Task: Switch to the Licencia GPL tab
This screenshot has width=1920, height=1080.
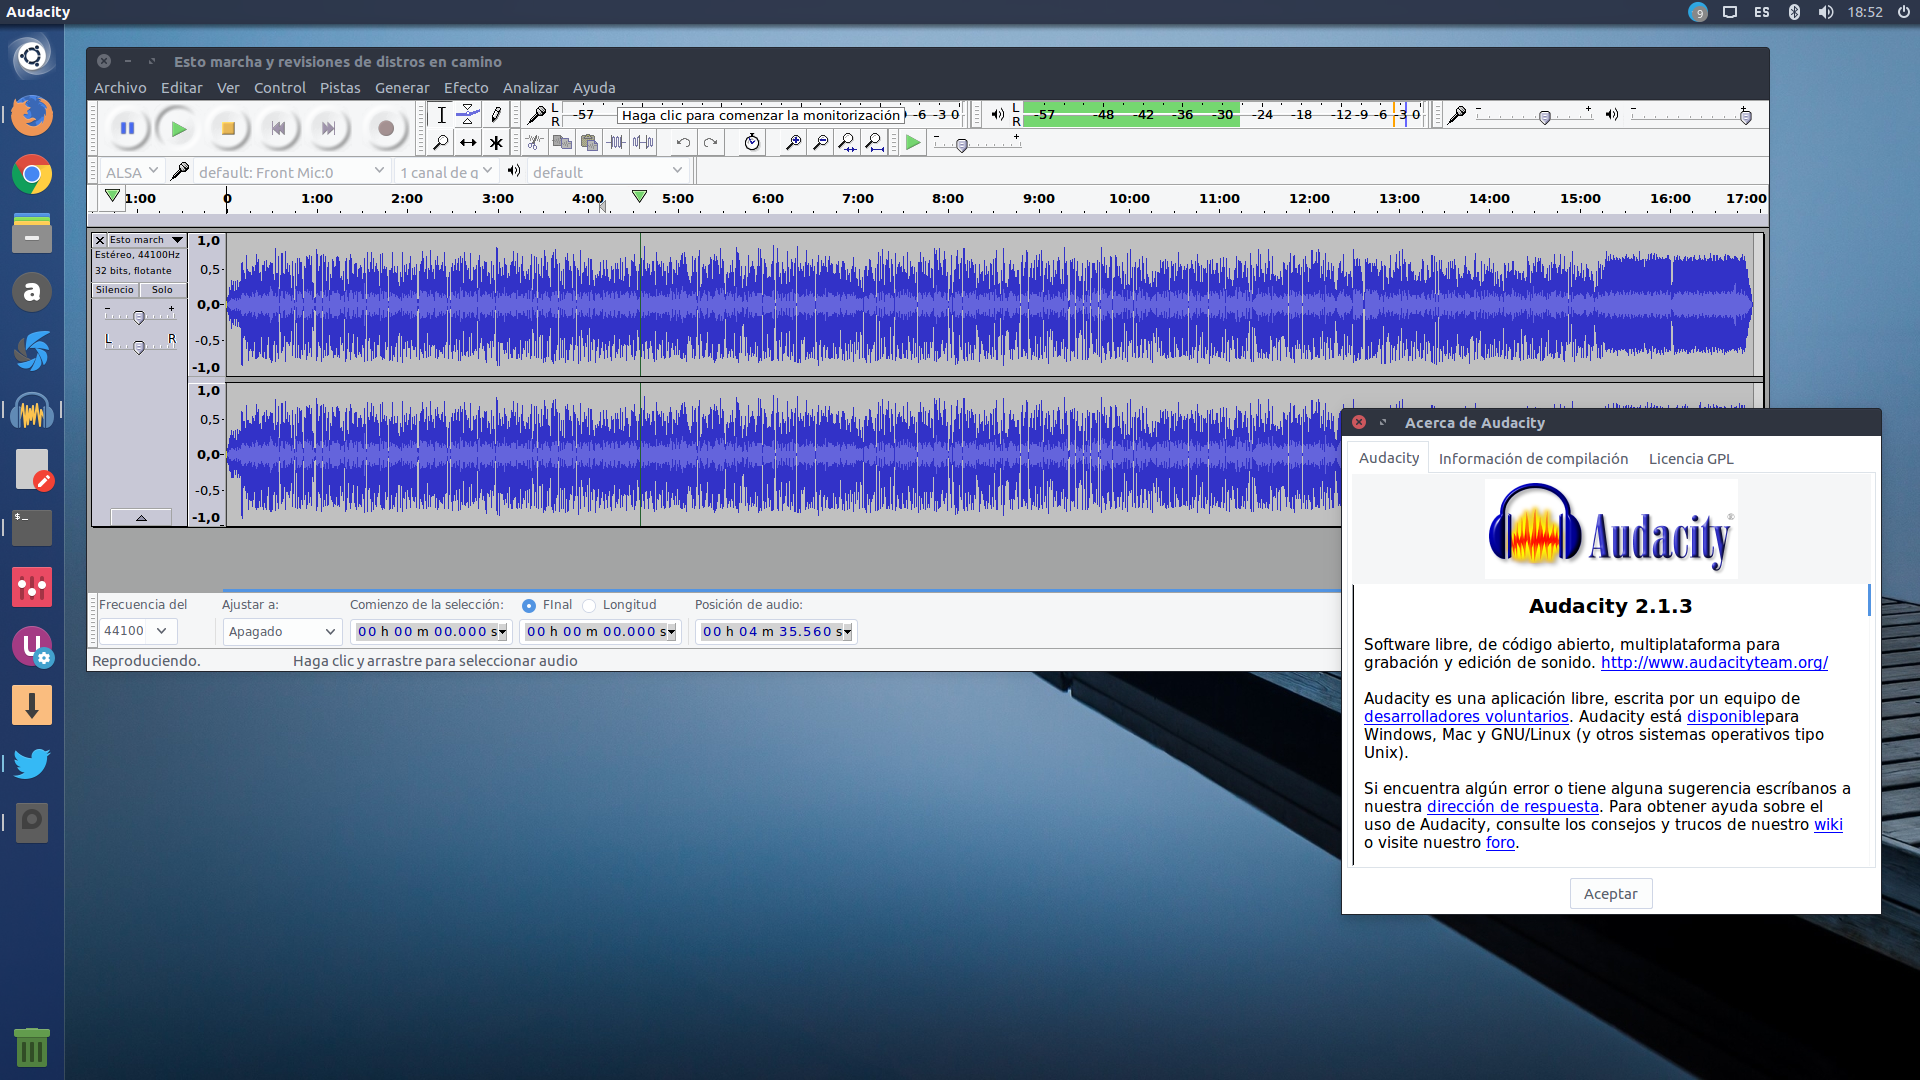Action: tap(1690, 458)
